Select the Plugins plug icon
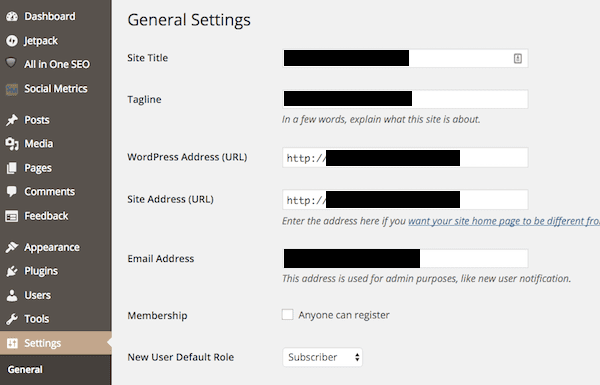The height and width of the screenshot is (385, 600). click(x=12, y=271)
